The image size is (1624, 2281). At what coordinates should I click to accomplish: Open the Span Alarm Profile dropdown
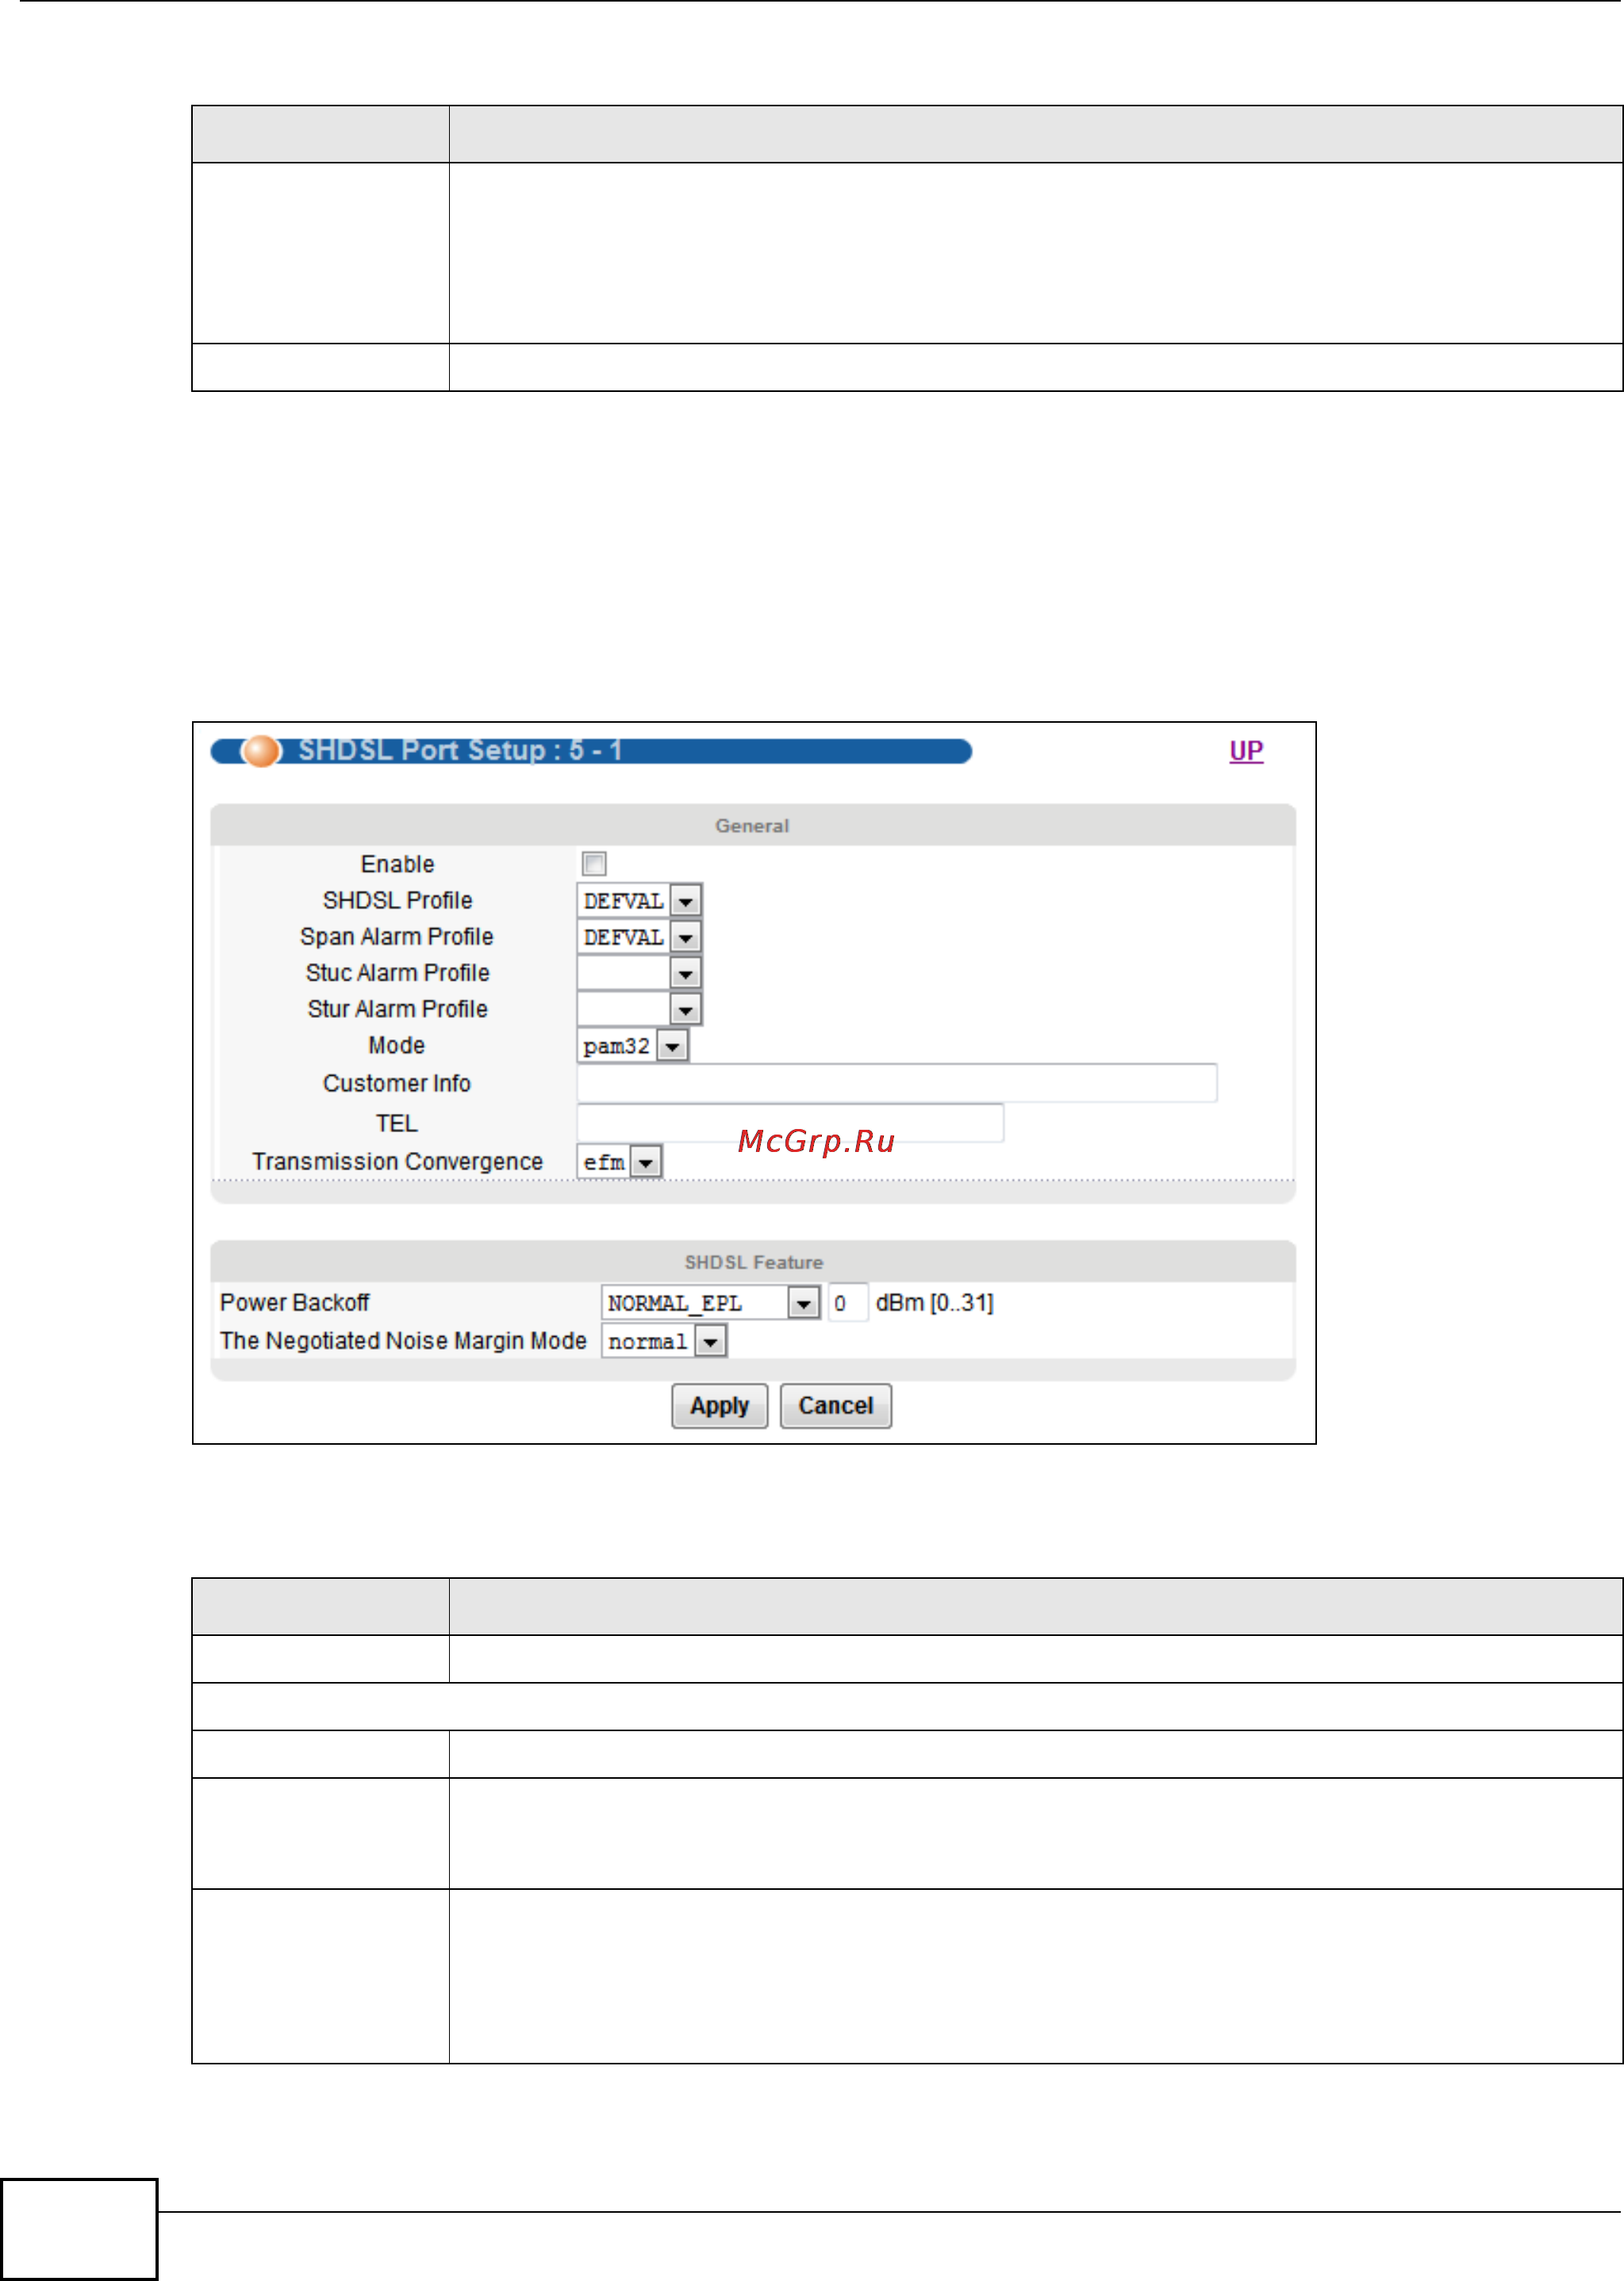(639, 937)
